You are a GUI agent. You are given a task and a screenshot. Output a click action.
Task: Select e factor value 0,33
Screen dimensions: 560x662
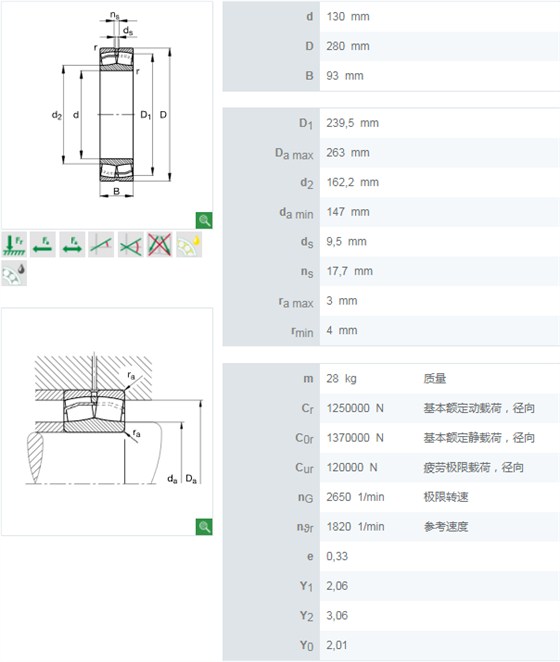337,556
